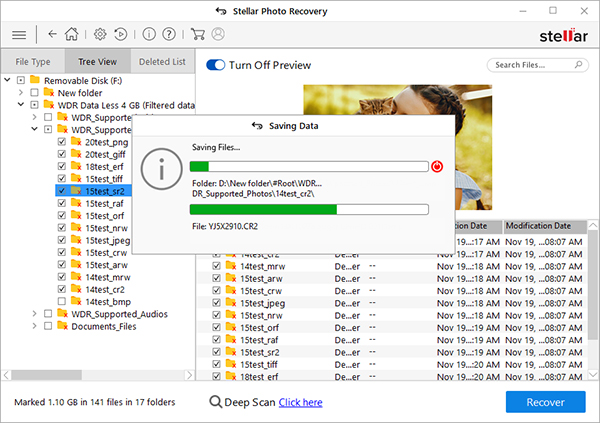Screen dimensions: 600x423
Task: Click the stellar logo
Action: pos(564,36)
